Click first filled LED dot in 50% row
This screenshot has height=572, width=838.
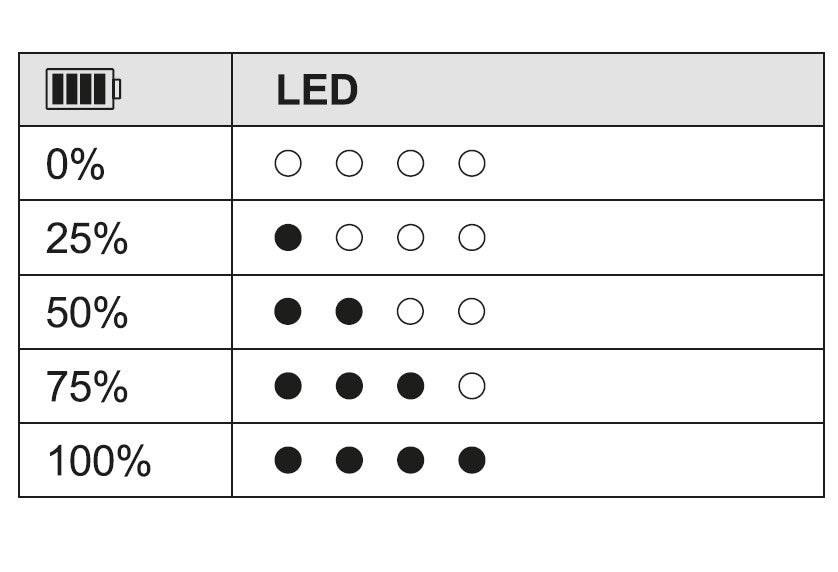(x=288, y=311)
